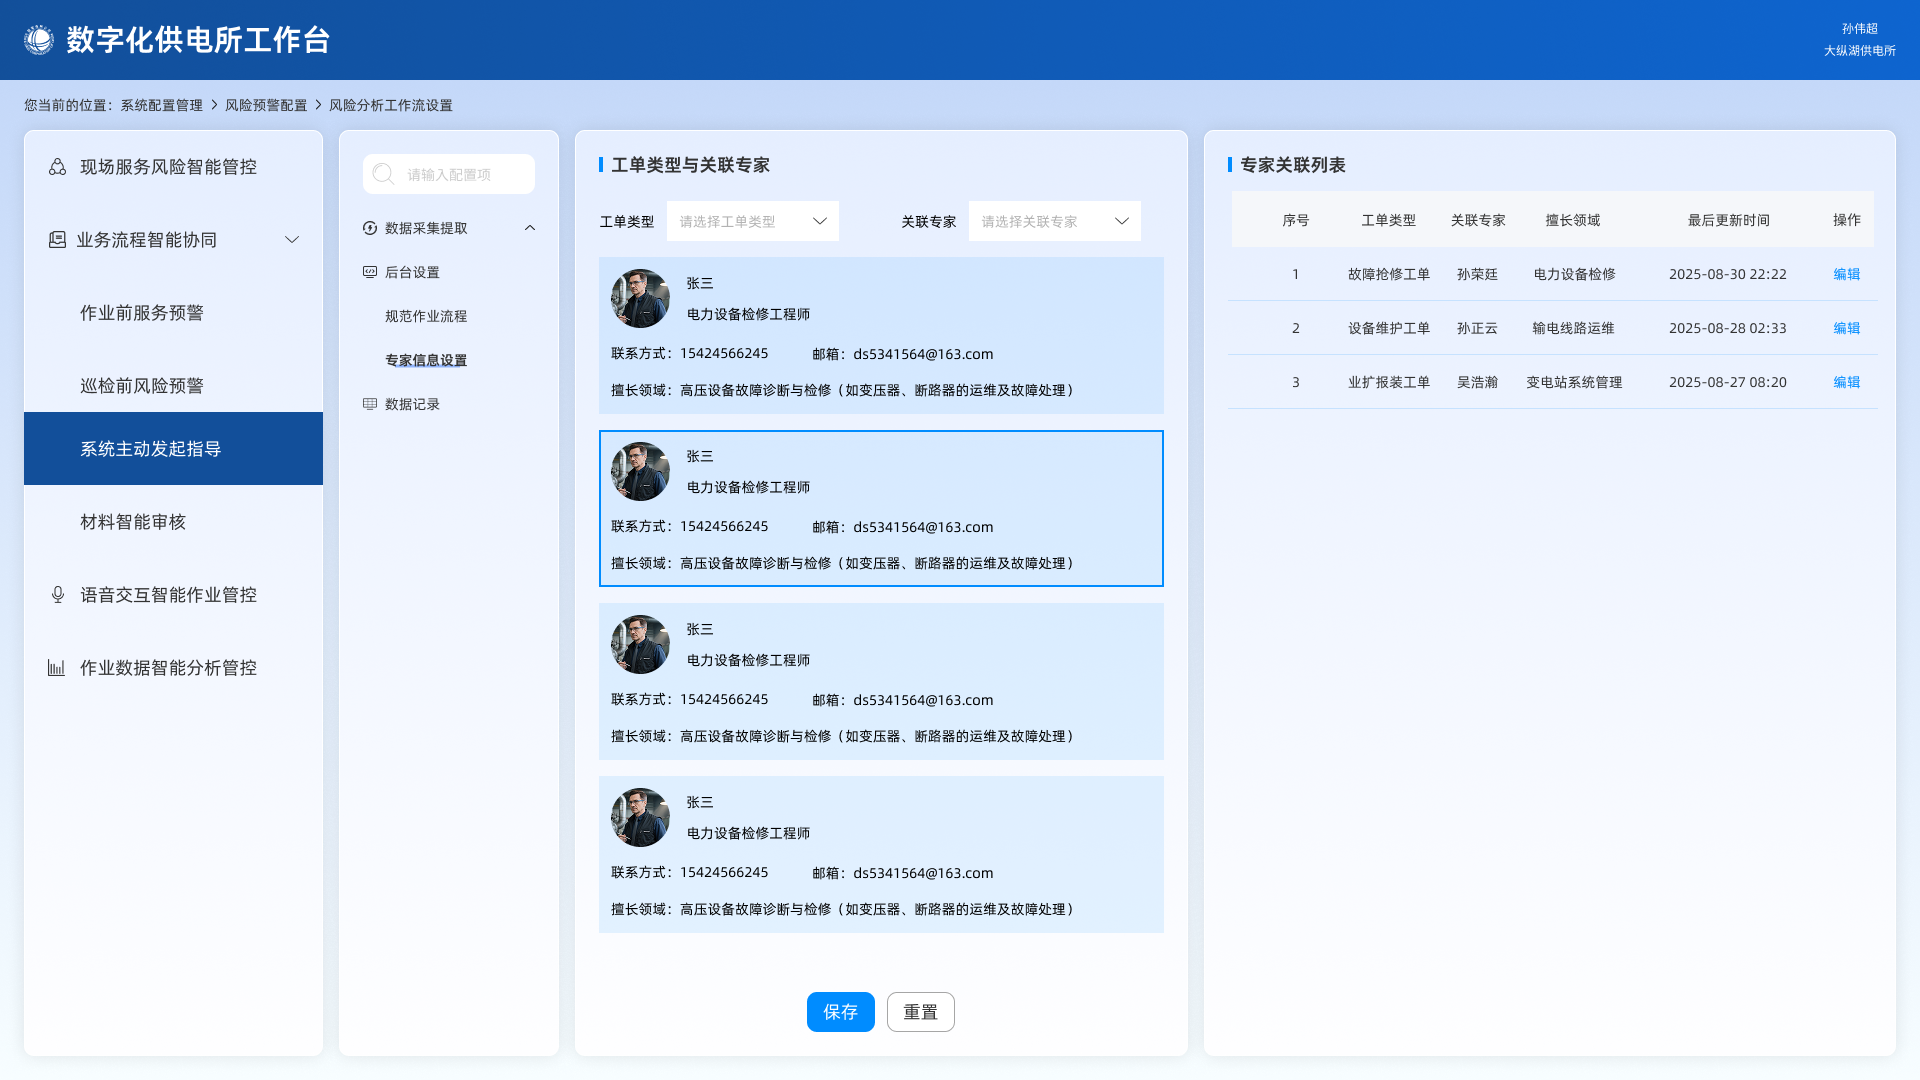Click the 重置 button
Image resolution: width=1920 pixels, height=1080 pixels.
[920, 1012]
